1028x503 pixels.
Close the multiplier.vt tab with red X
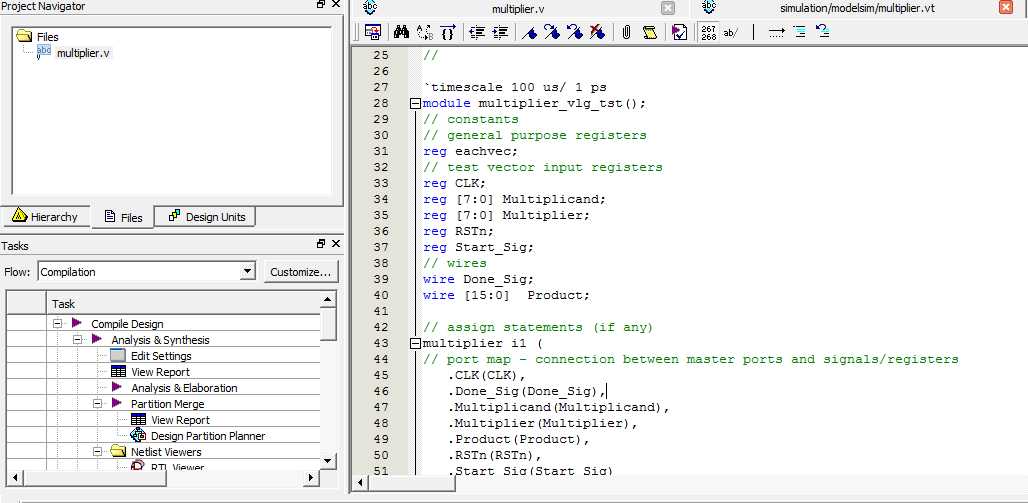pos(1006,8)
